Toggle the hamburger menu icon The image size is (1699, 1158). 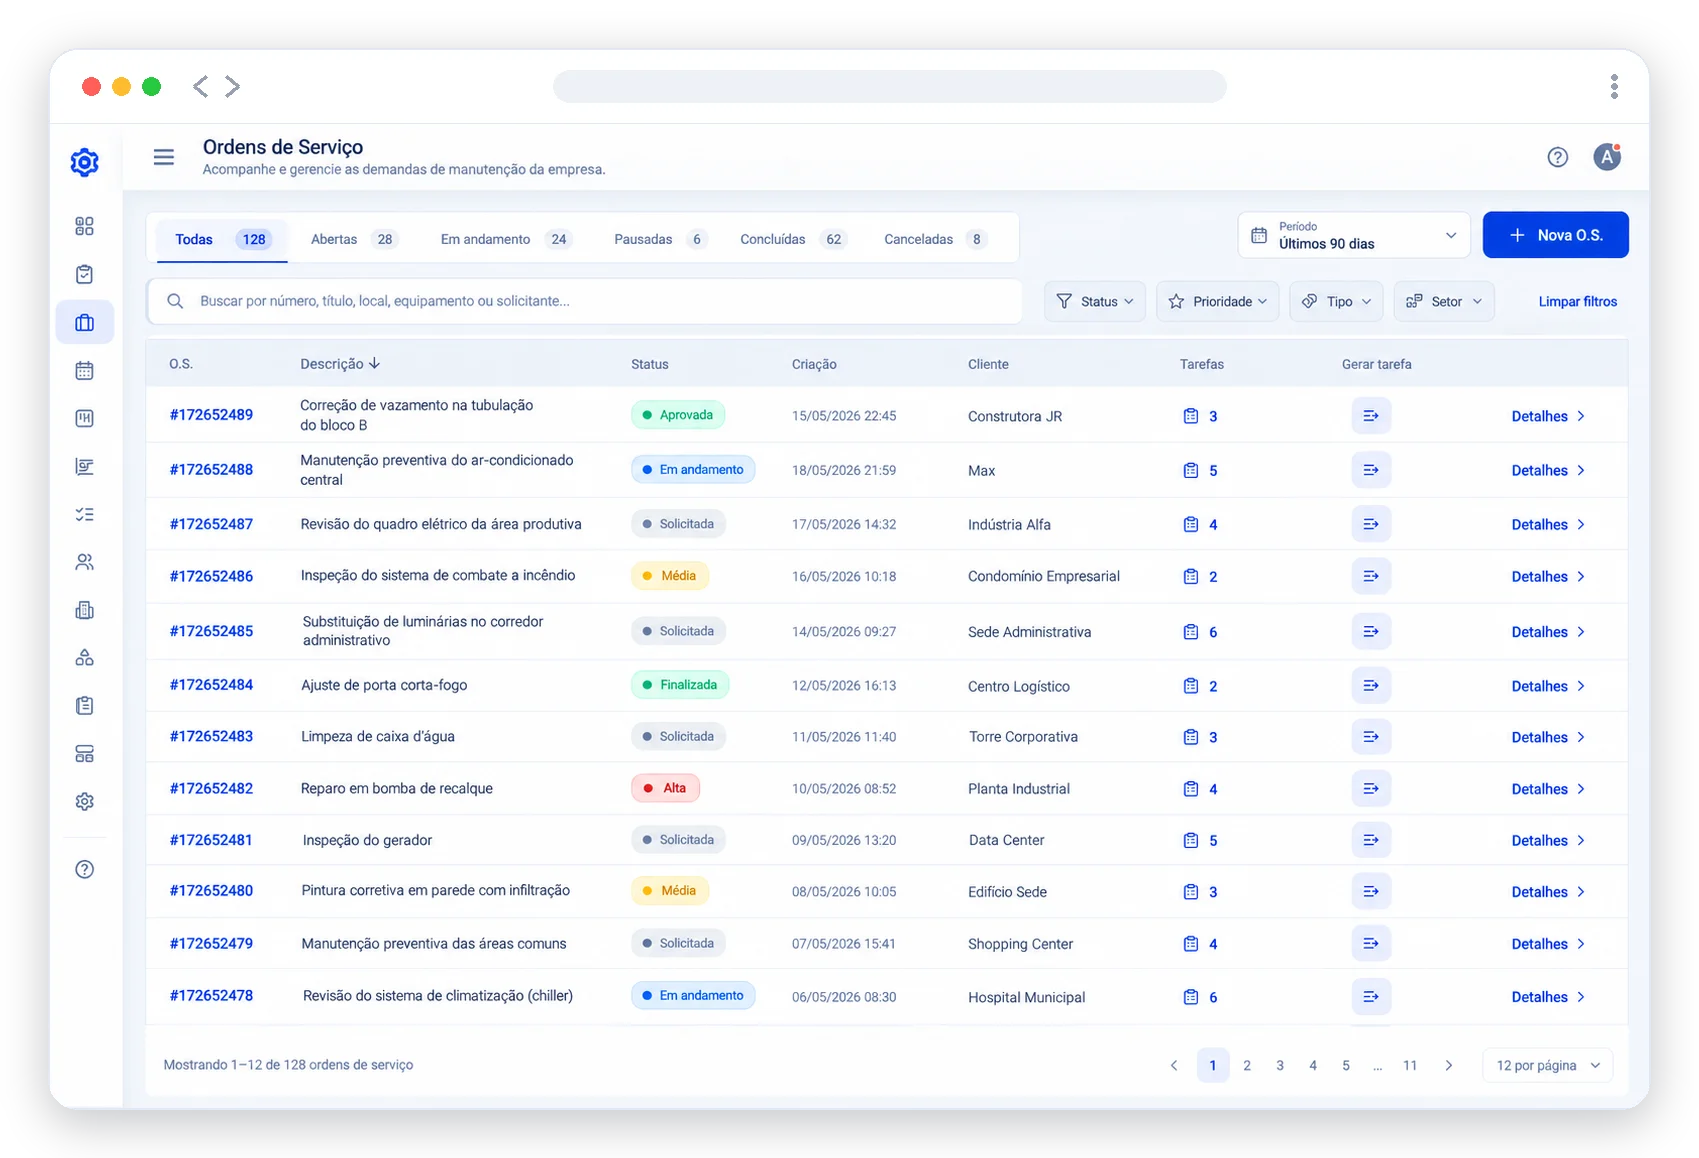[x=164, y=157]
